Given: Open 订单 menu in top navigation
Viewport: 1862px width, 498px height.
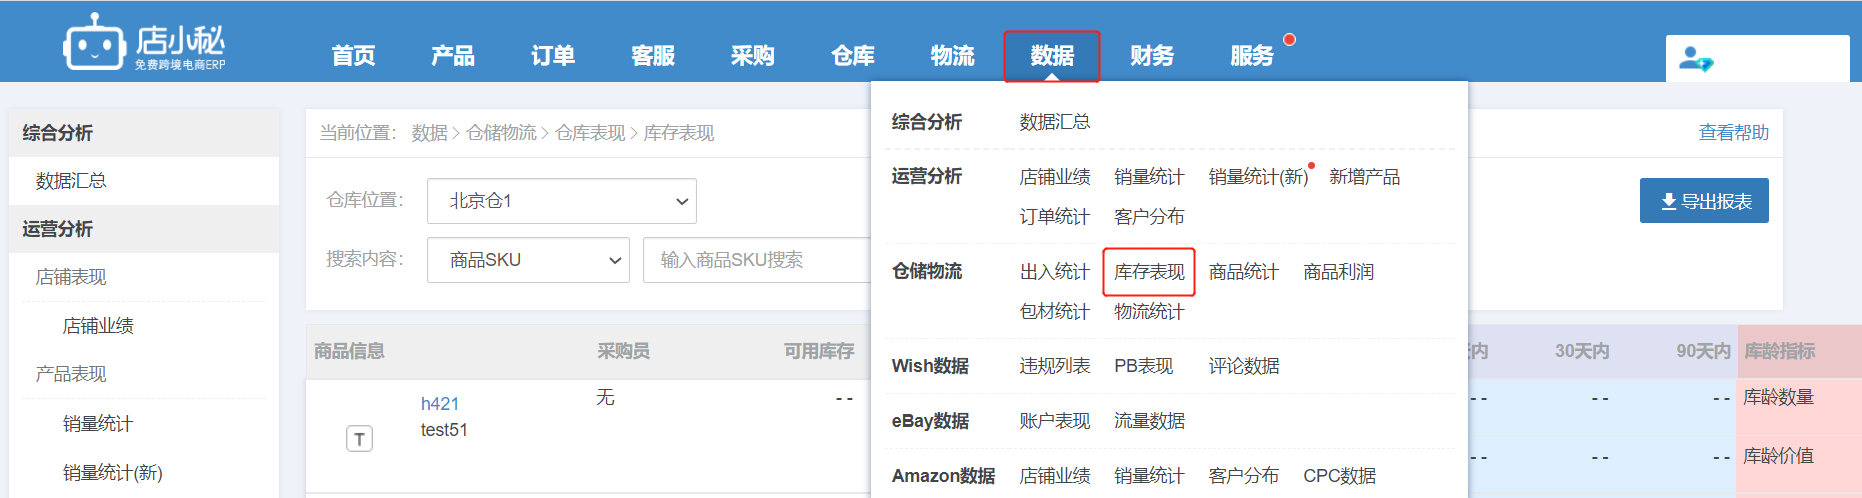Looking at the screenshot, I should click(x=553, y=56).
